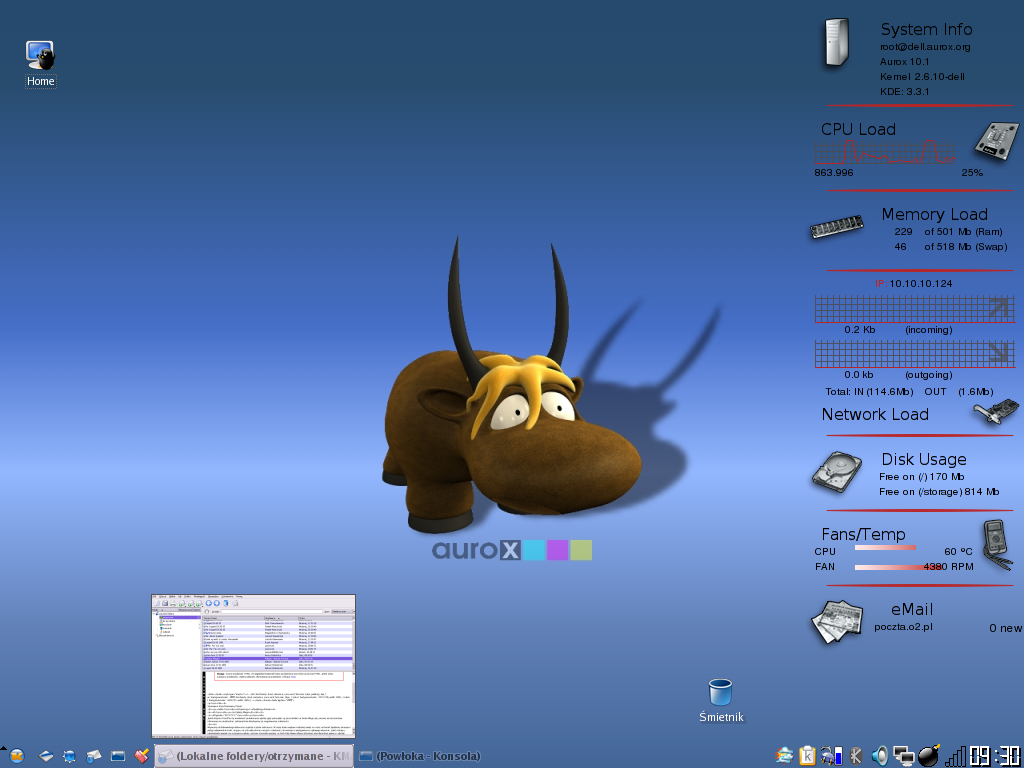
Task: Click the outgoing network traffic graph
Action: pyautogui.click(x=914, y=354)
